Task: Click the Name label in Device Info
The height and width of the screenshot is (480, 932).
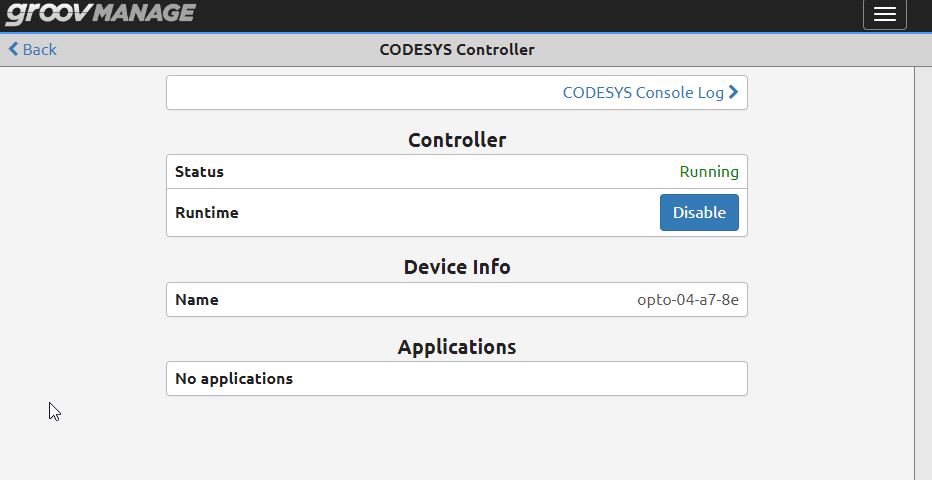Action: click(197, 299)
